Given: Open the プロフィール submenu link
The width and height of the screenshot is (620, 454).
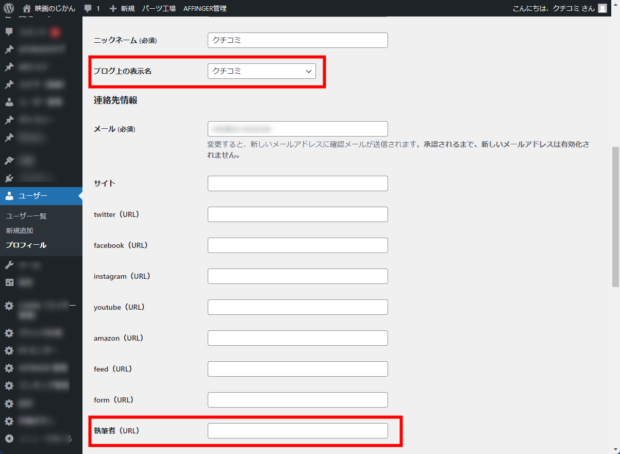Looking at the screenshot, I should pyautogui.click(x=26, y=245).
